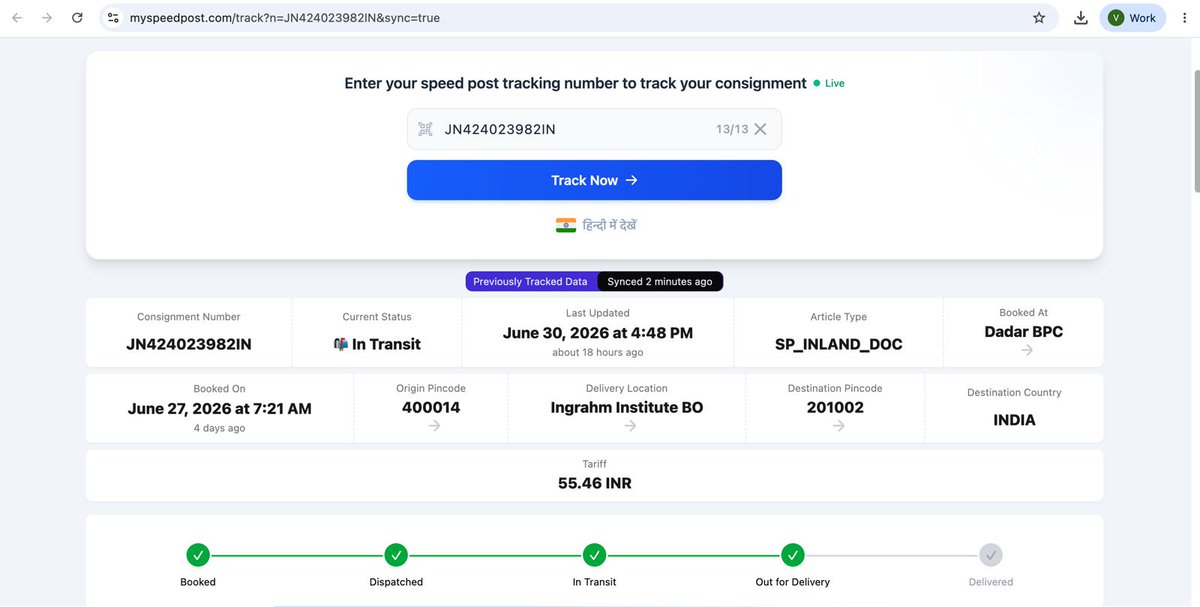Click the June 30, 2026 last updated time
The width and height of the screenshot is (1200, 607).
(597, 332)
